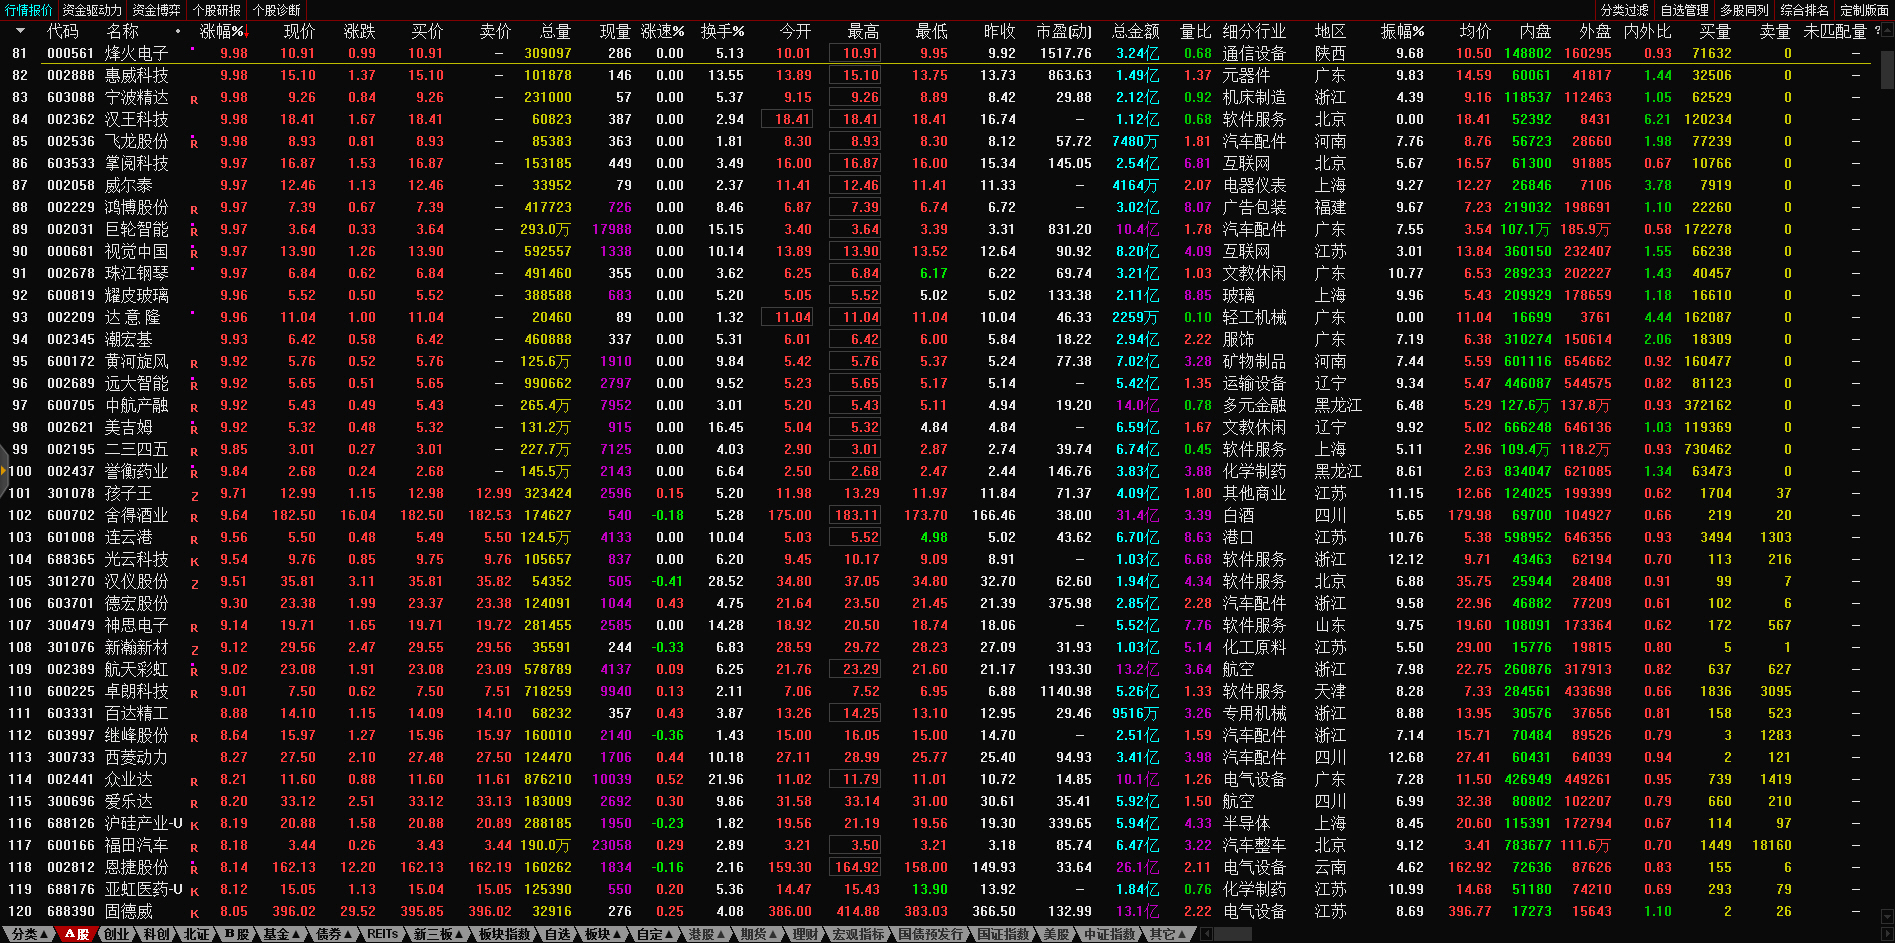Switch to the 科创 market tab
The width and height of the screenshot is (1895, 943).
pyautogui.click(x=156, y=934)
